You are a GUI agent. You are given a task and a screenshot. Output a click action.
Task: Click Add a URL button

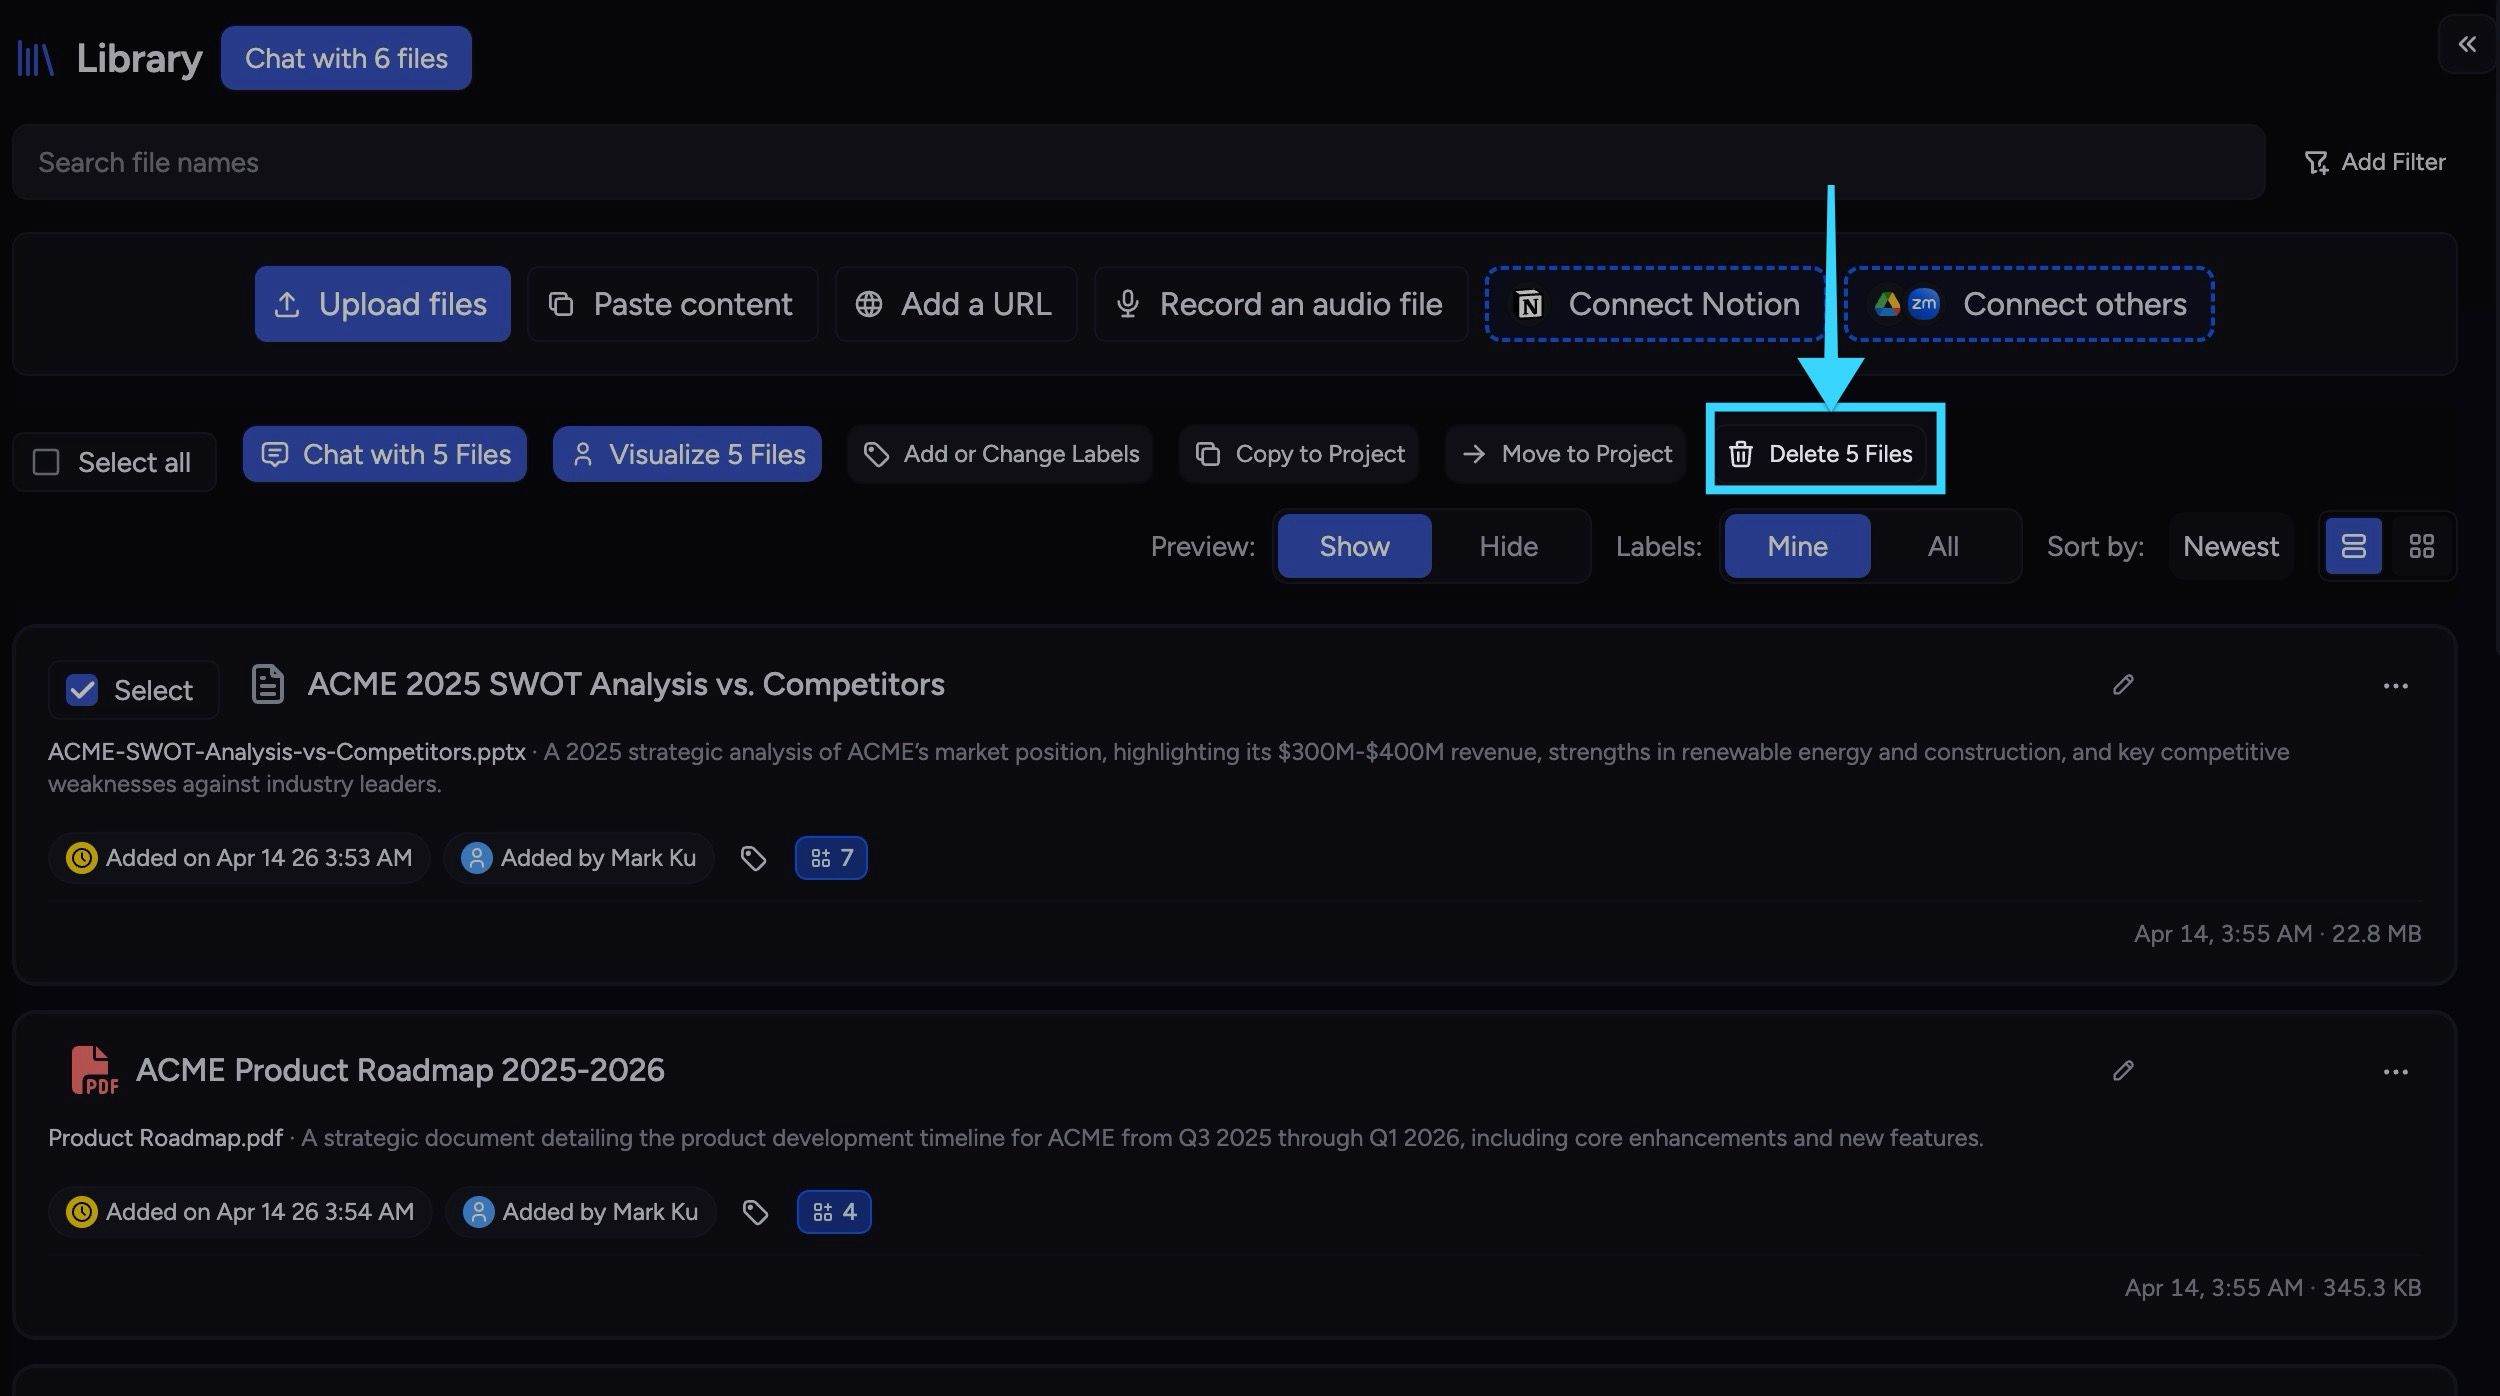[956, 304]
